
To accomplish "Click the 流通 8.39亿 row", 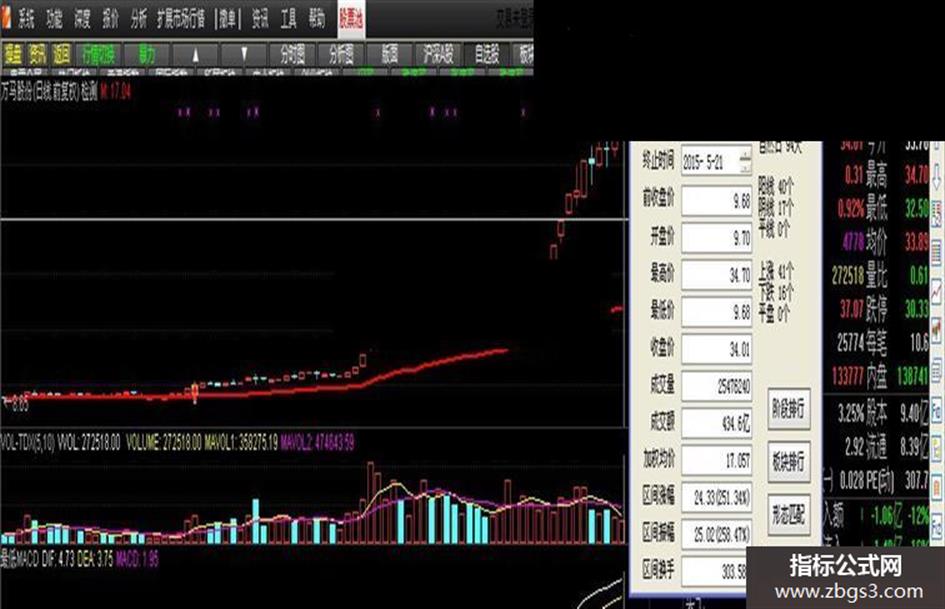I will click(897, 447).
